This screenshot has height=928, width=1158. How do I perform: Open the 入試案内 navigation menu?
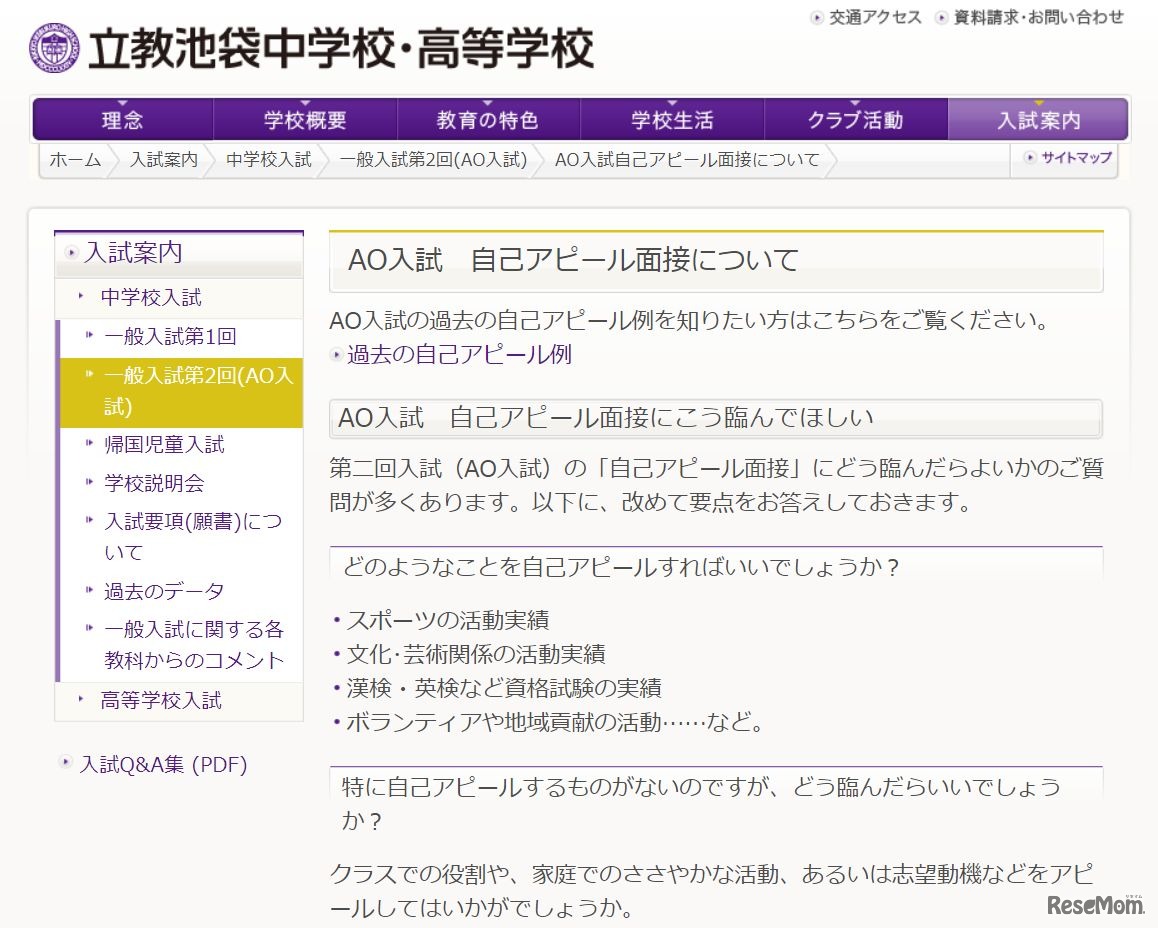1037,119
